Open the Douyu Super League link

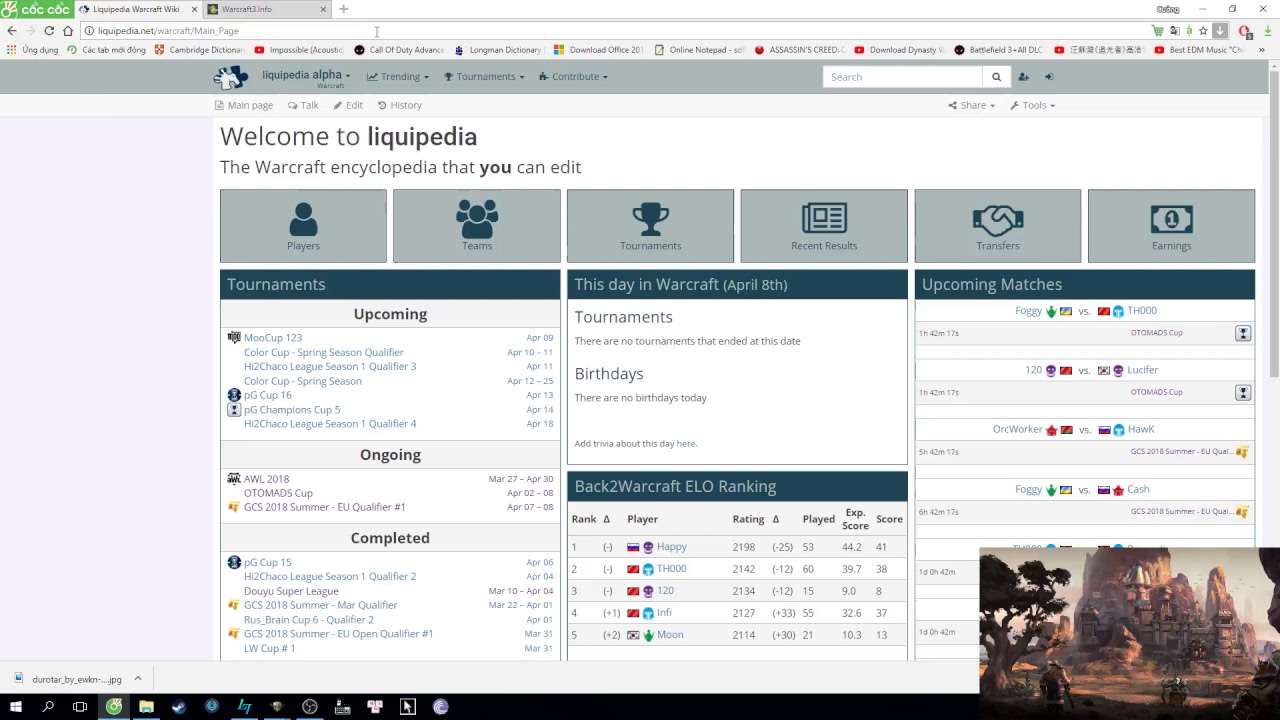[291, 591]
